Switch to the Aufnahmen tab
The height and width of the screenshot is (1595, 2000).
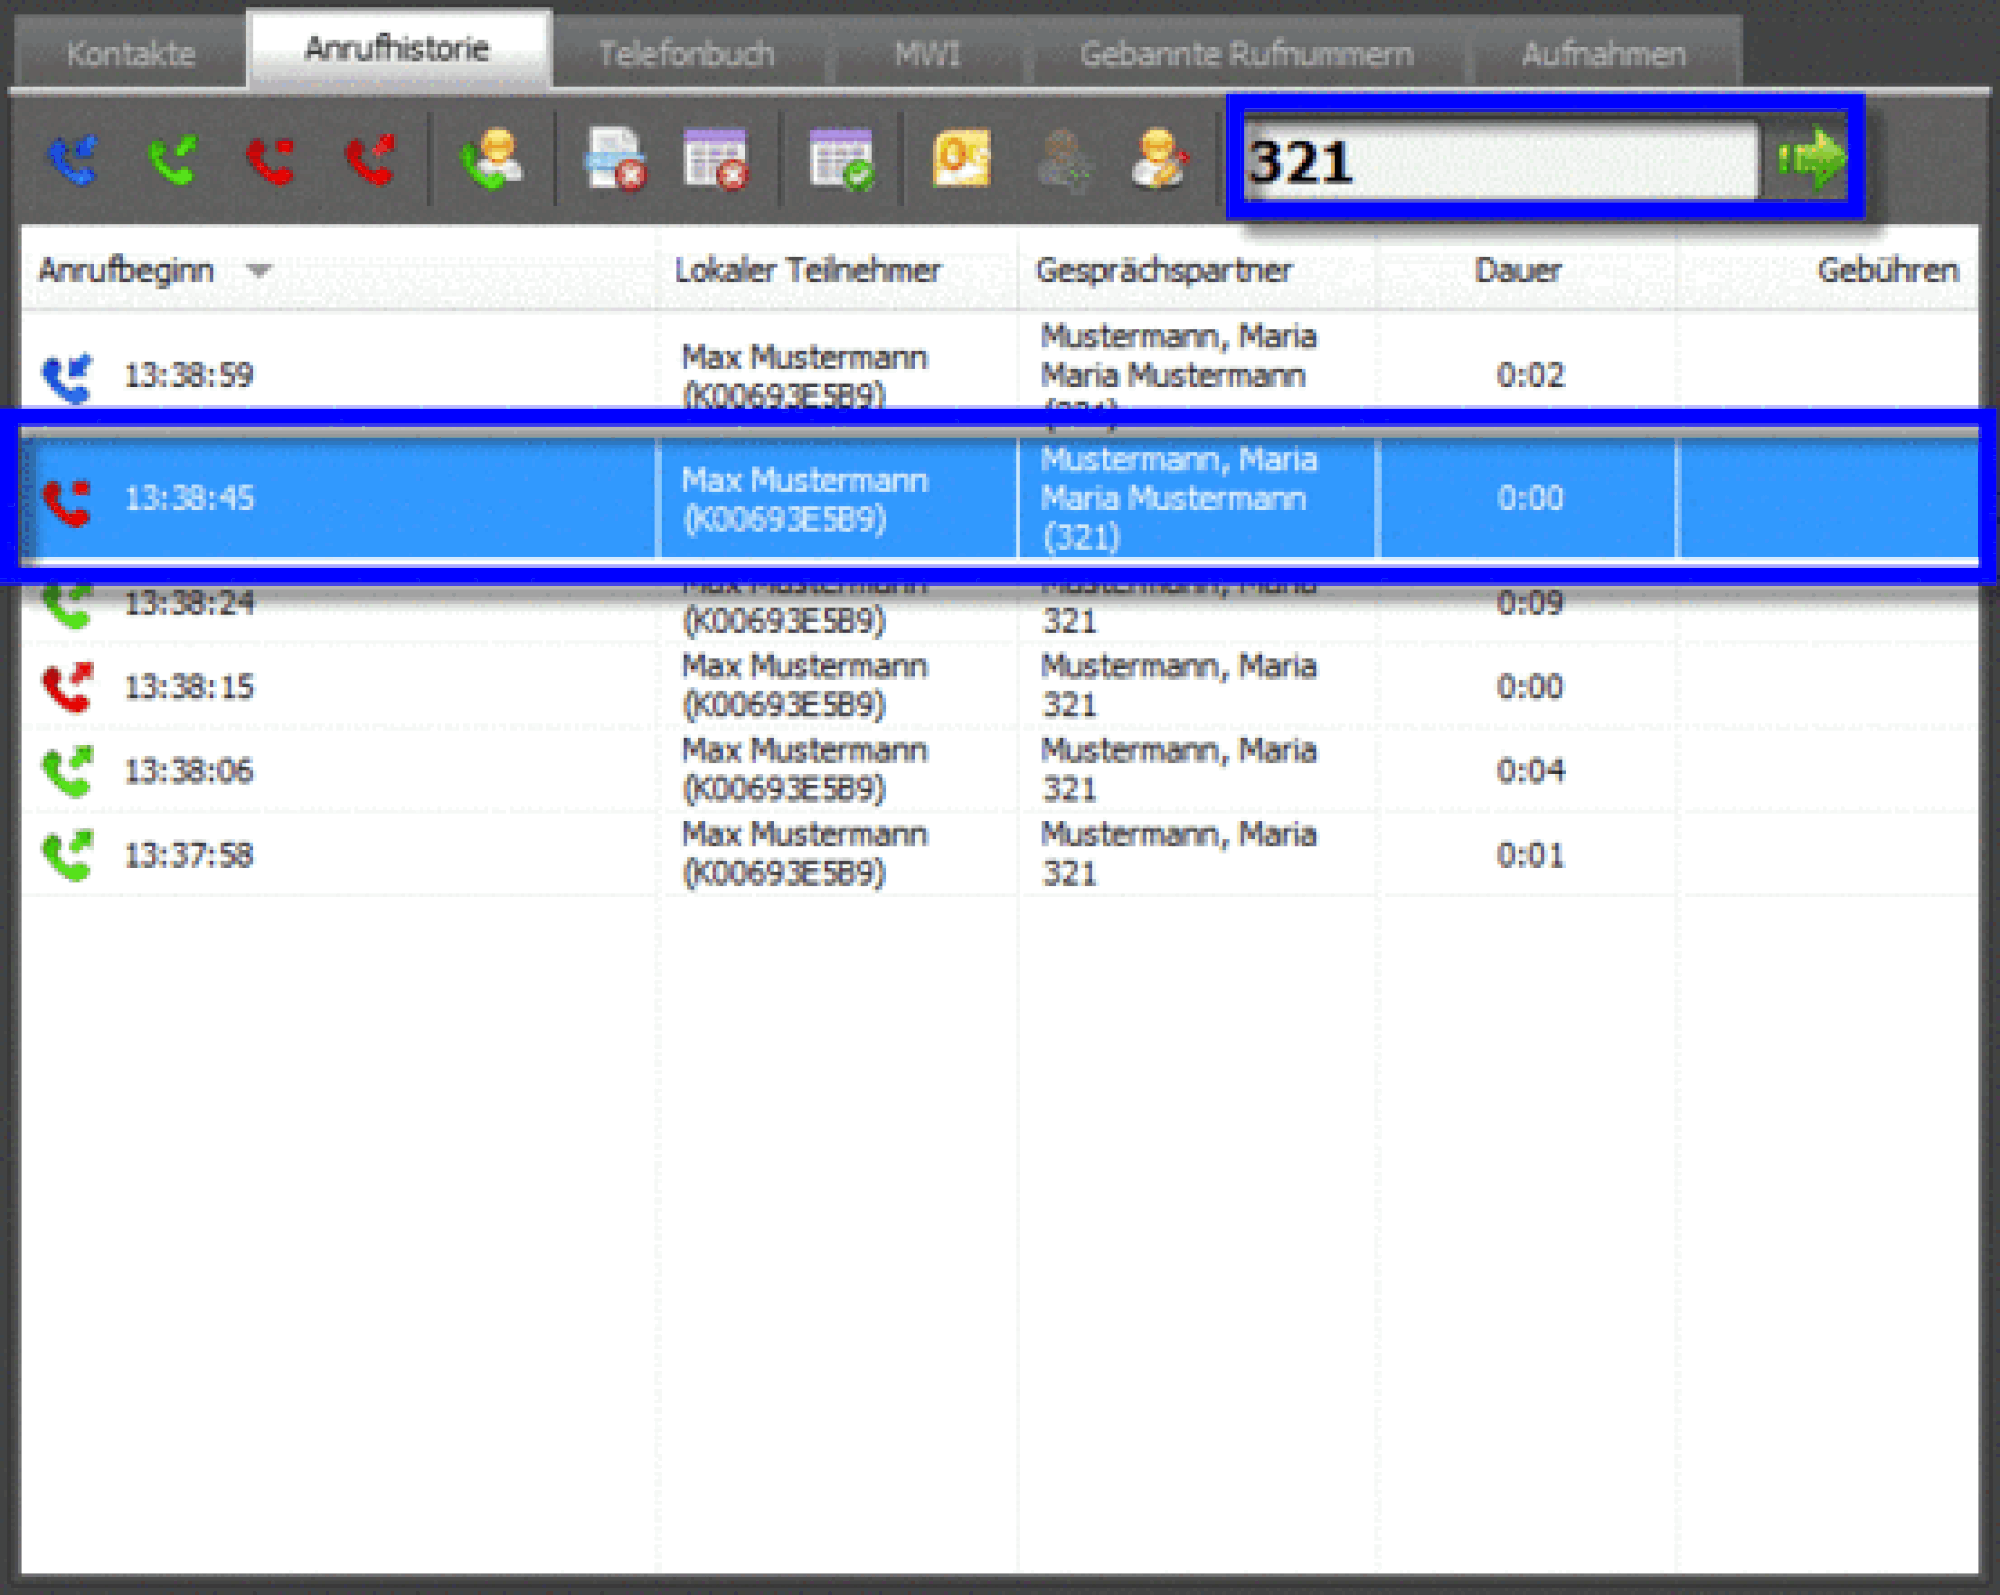[x=1603, y=53]
